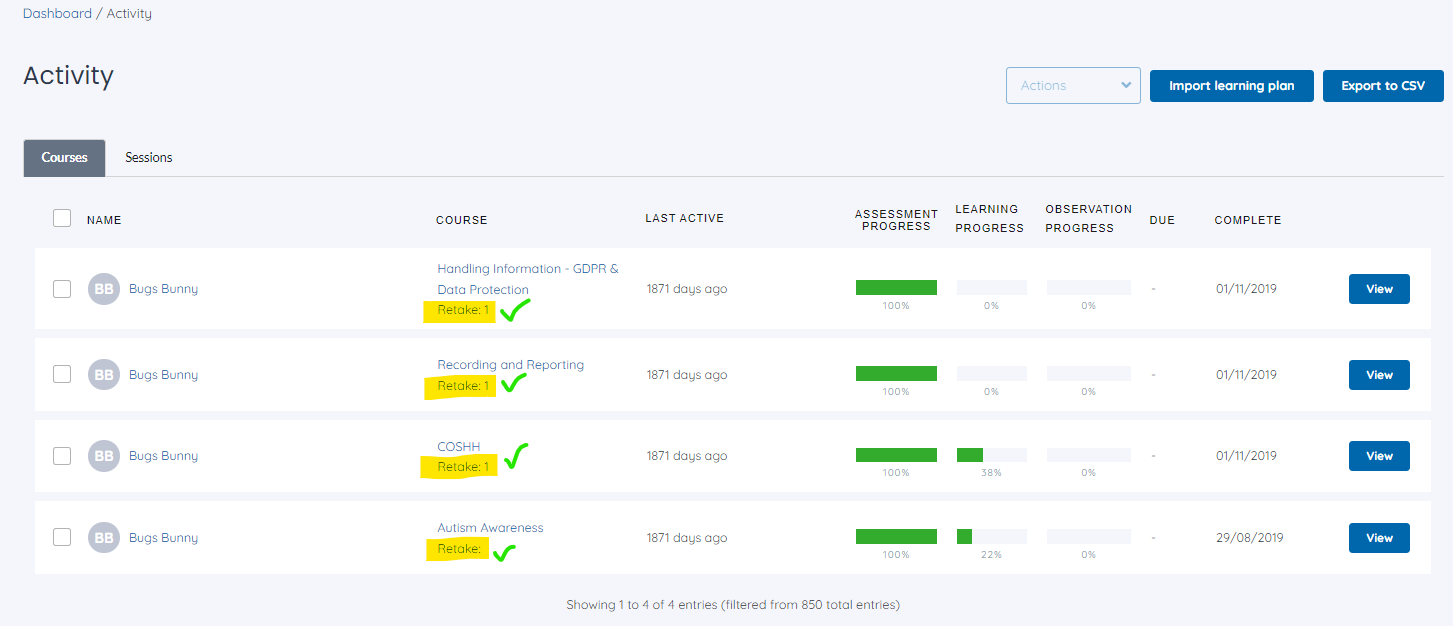
Task: Click the COSHH learning progress bar
Action: pyautogui.click(x=991, y=455)
